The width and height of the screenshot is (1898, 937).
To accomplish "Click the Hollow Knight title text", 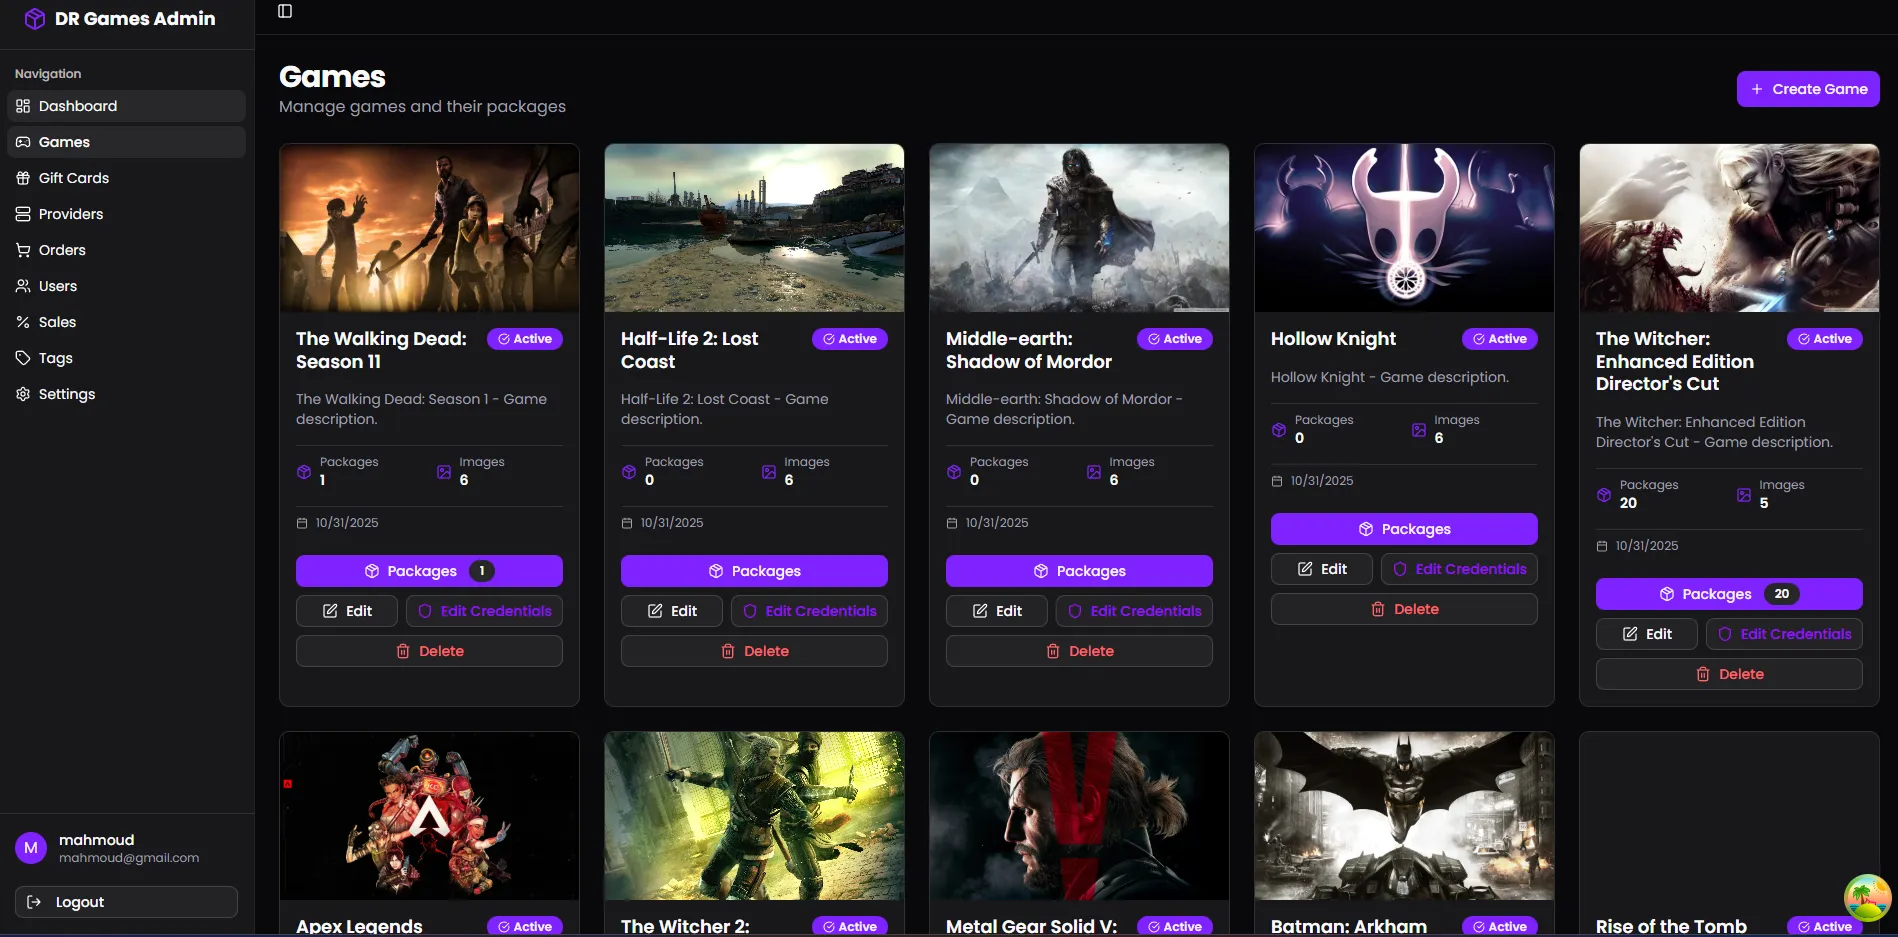I will pos(1333,339).
